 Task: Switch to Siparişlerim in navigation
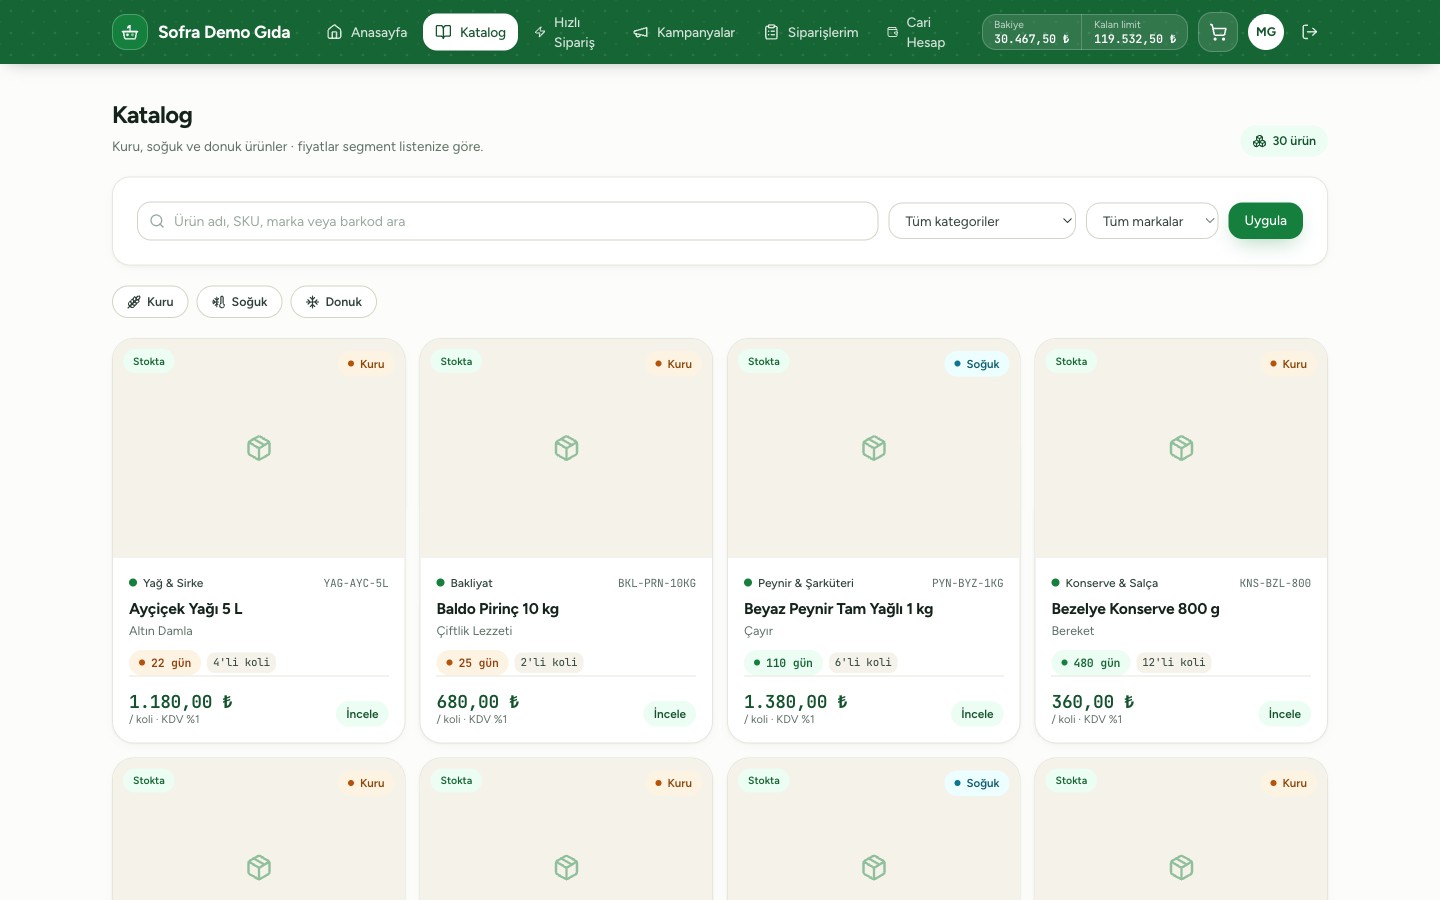(x=811, y=32)
